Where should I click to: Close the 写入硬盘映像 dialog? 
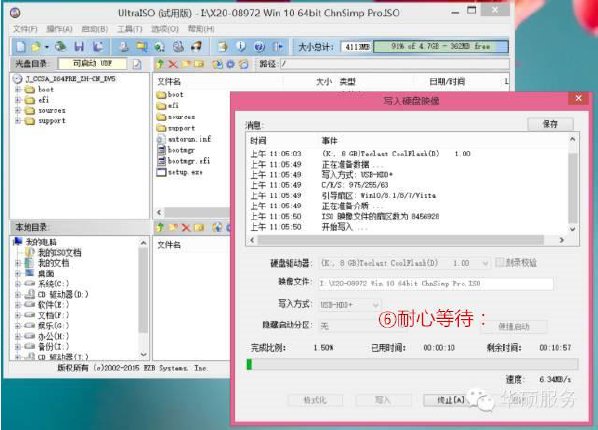pyautogui.click(x=579, y=98)
